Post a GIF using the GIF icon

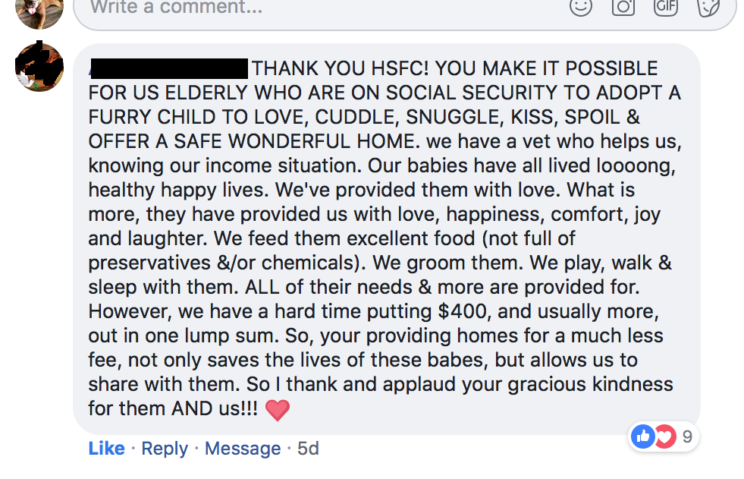[666, 7]
